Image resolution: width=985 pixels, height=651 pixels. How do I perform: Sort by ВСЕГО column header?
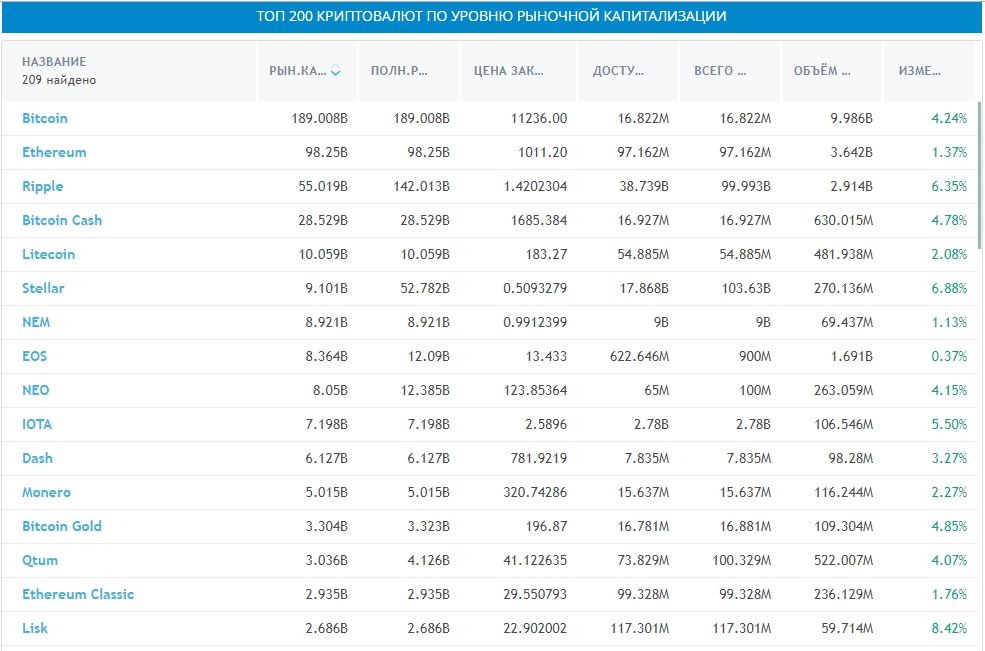(720, 70)
